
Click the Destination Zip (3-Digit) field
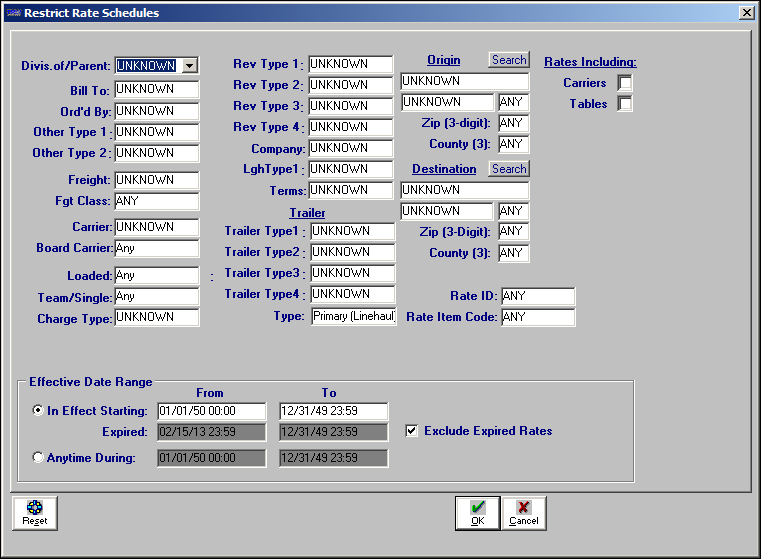[x=513, y=231]
